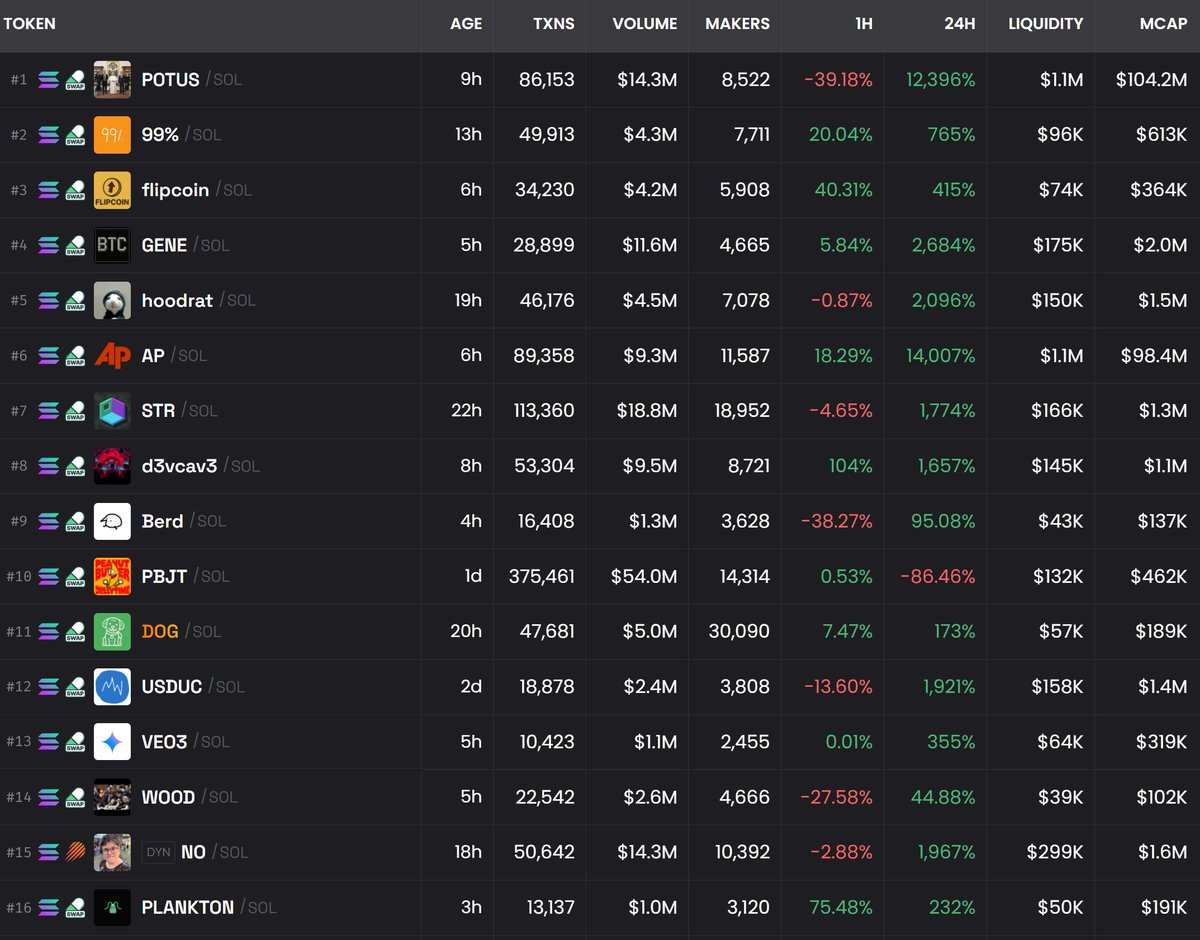Sort by 24H change header
The height and width of the screenshot is (940, 1200).
[960, 24]
